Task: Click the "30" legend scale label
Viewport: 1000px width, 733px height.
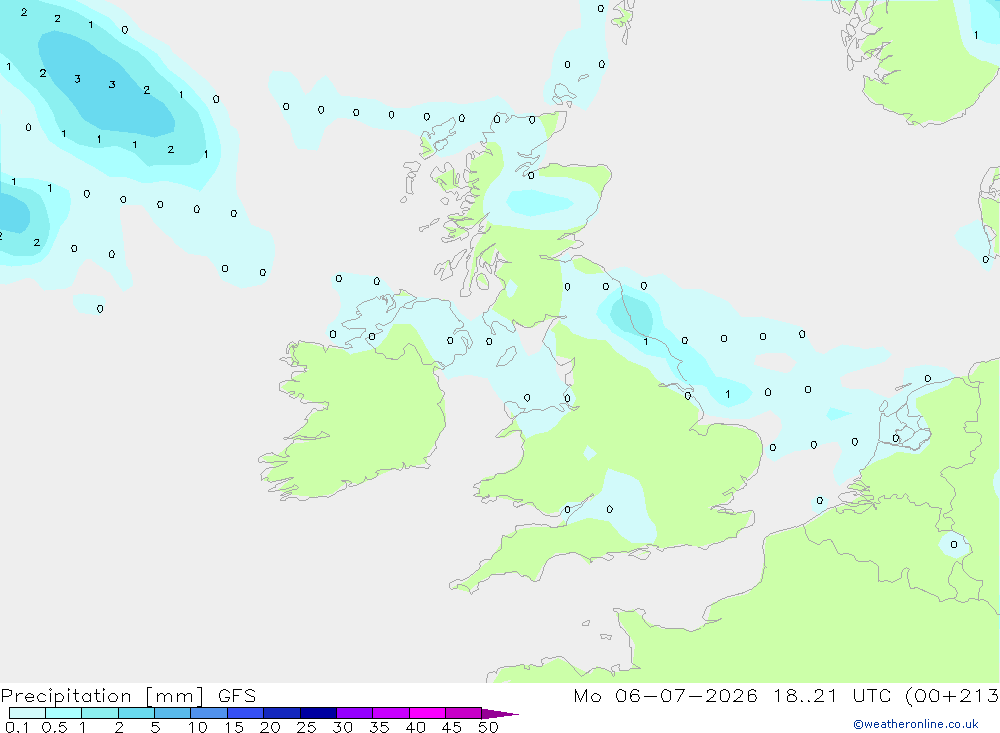Action: coord(343,727)
